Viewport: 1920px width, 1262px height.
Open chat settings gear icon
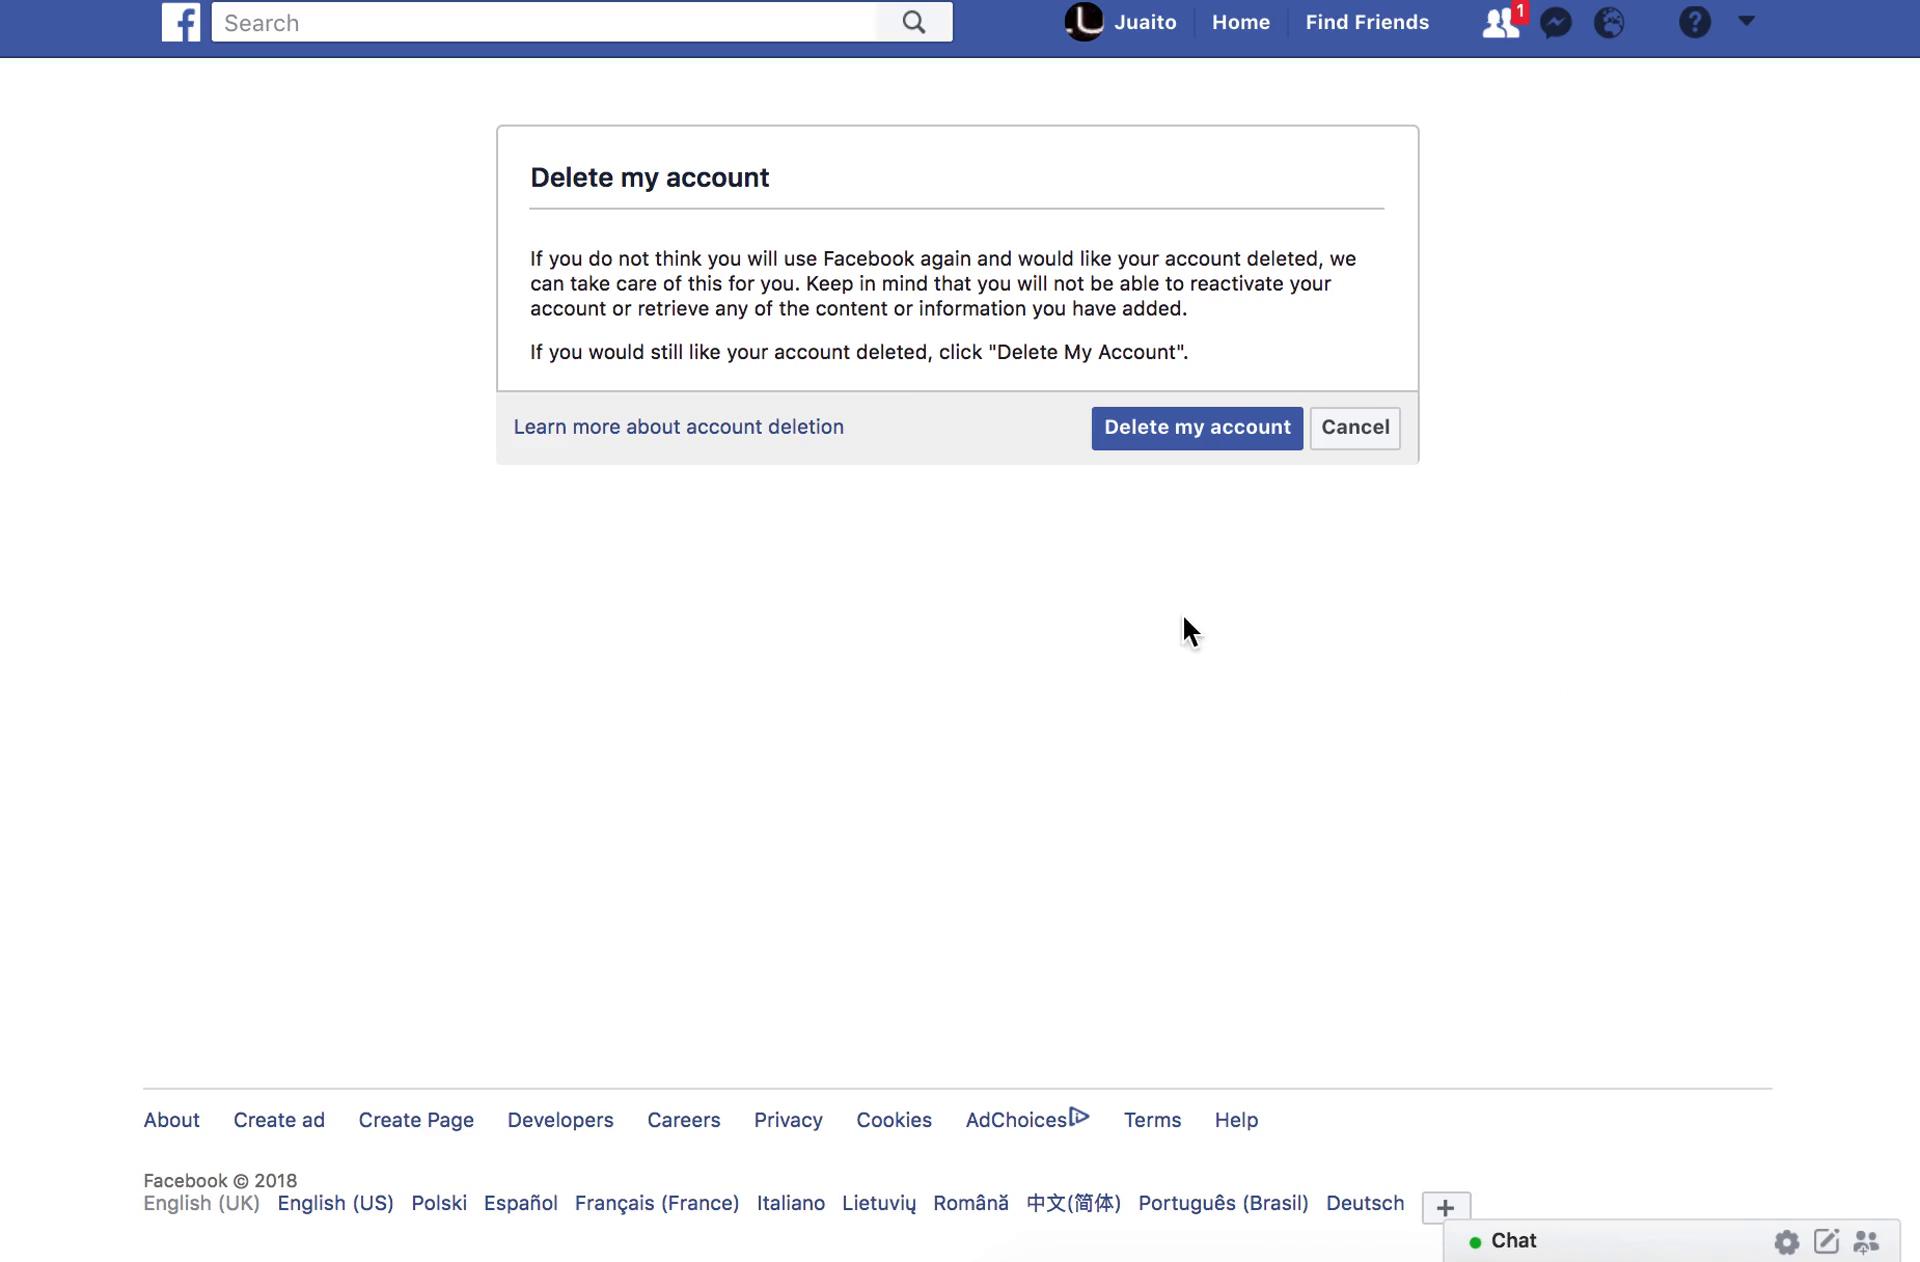coord(1787,1242)
